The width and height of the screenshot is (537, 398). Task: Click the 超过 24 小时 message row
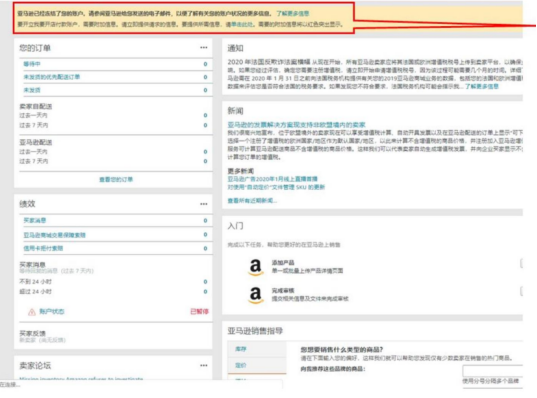pos(113,291)
